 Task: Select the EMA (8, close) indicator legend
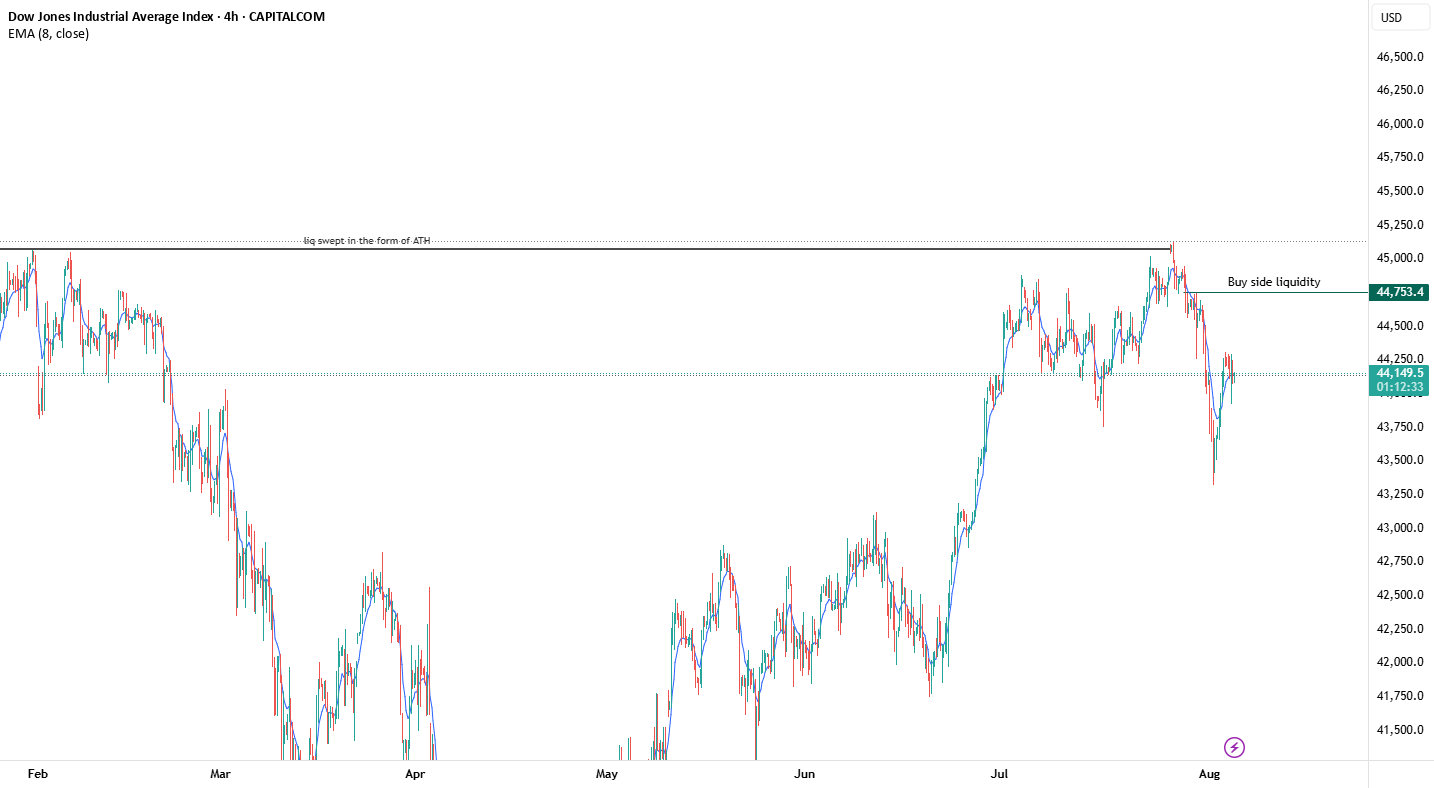[48, 34]
